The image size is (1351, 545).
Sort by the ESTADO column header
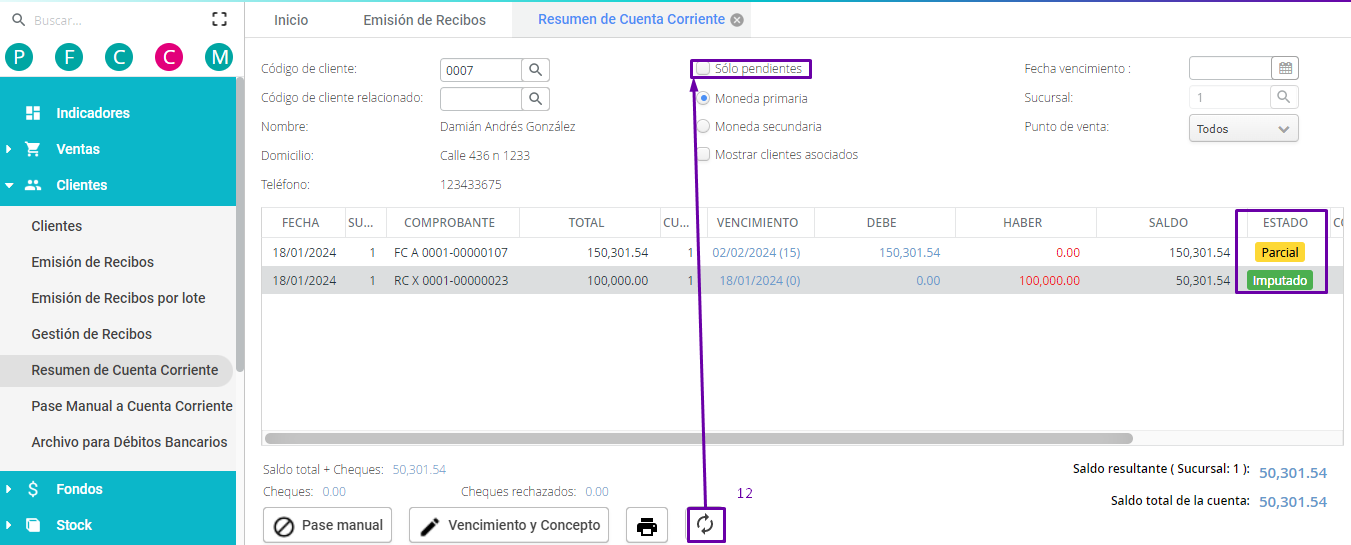coord(1285,222)
